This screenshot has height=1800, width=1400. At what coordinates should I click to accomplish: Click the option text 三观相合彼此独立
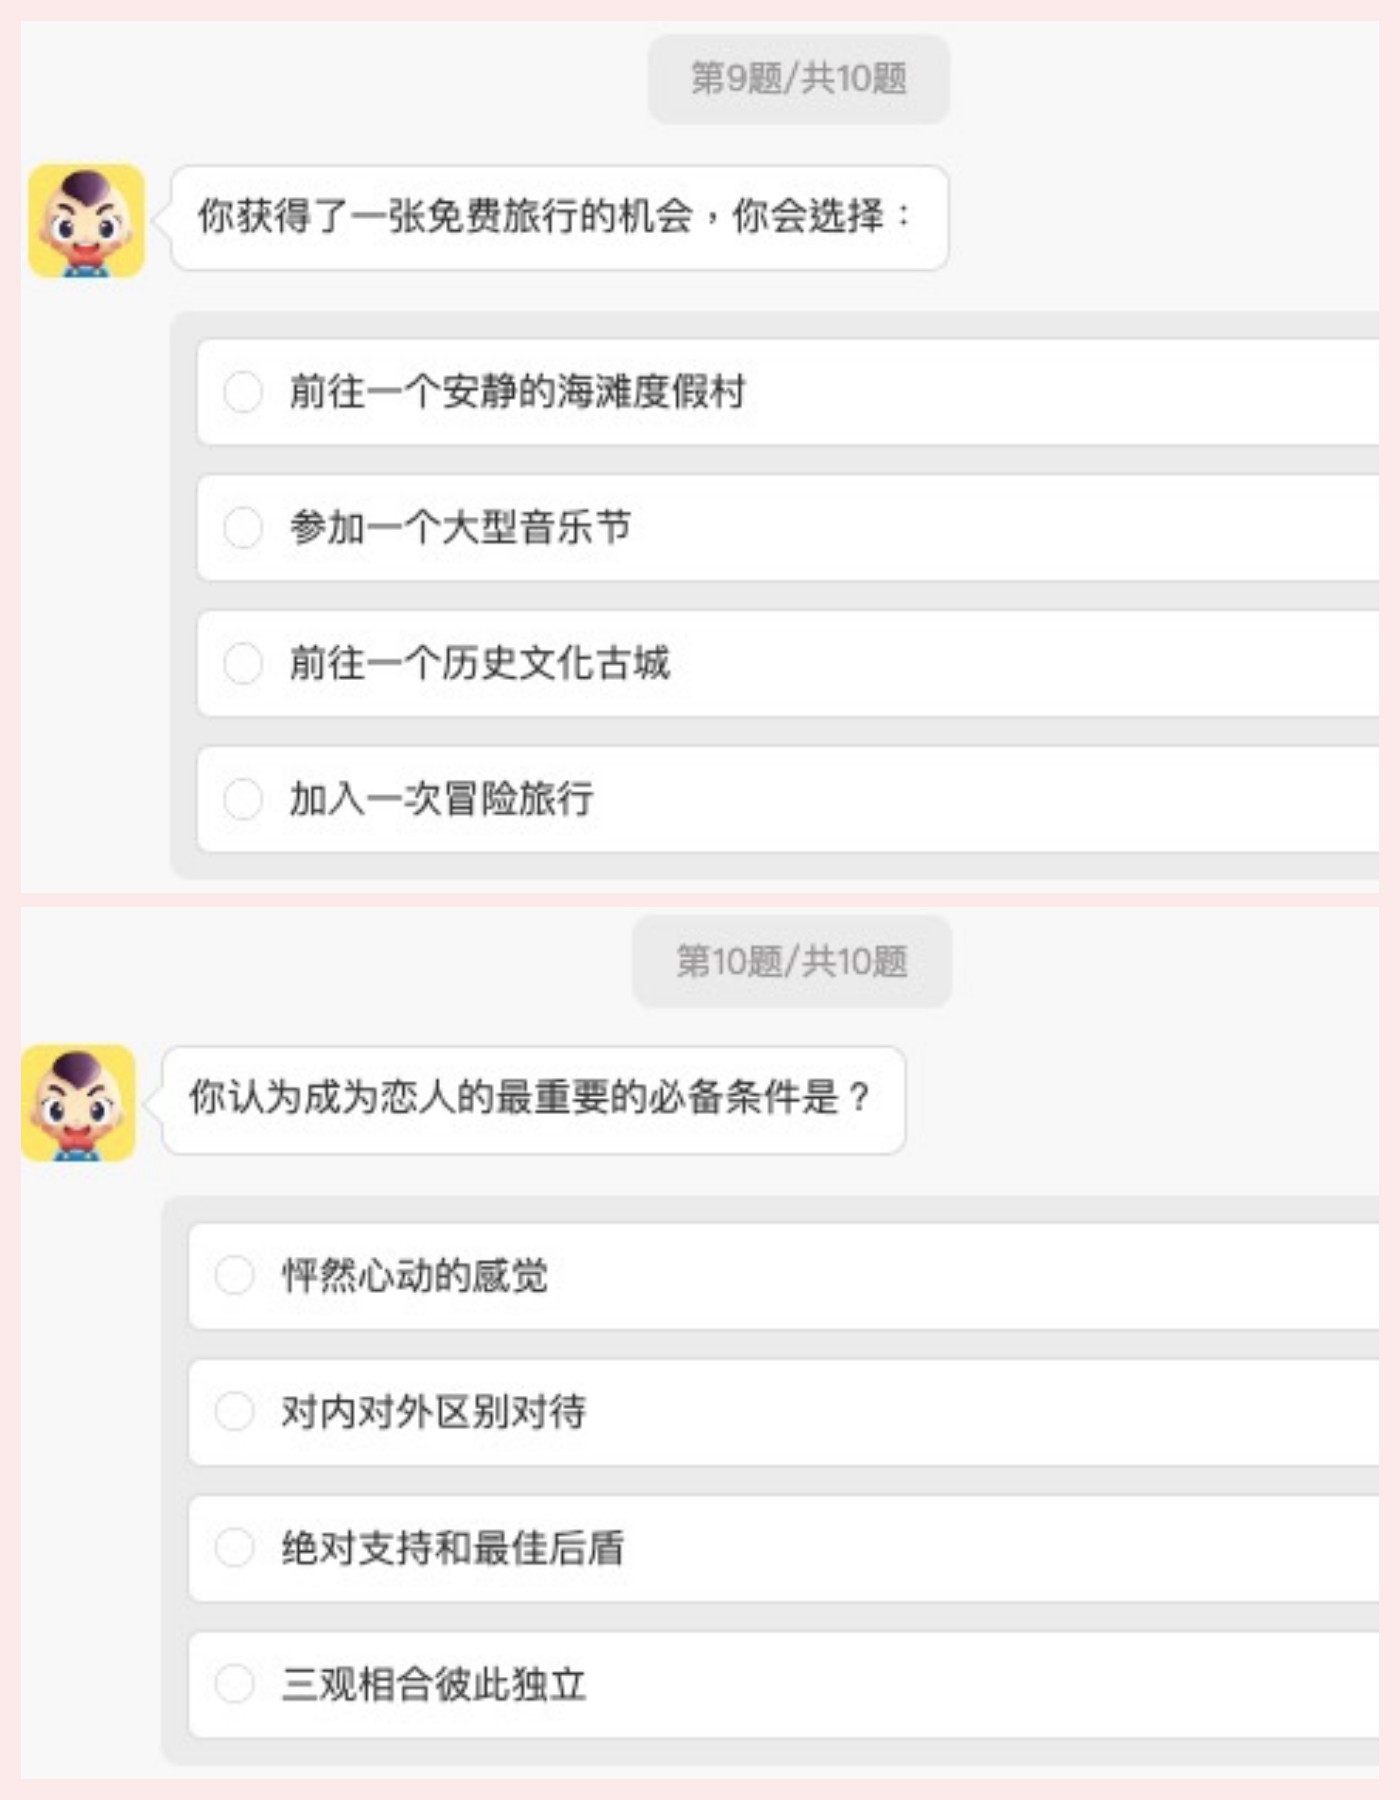click(x=433, y=1683)
